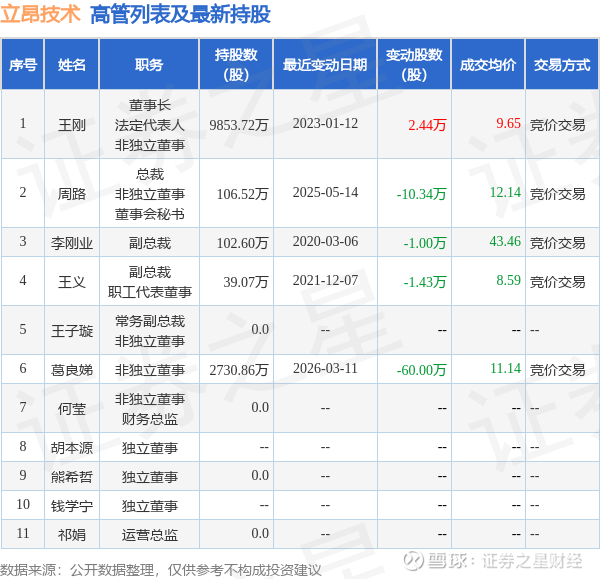Click the average price 43.46
Viewport: 600px width, 579px height.
point(505,241)
